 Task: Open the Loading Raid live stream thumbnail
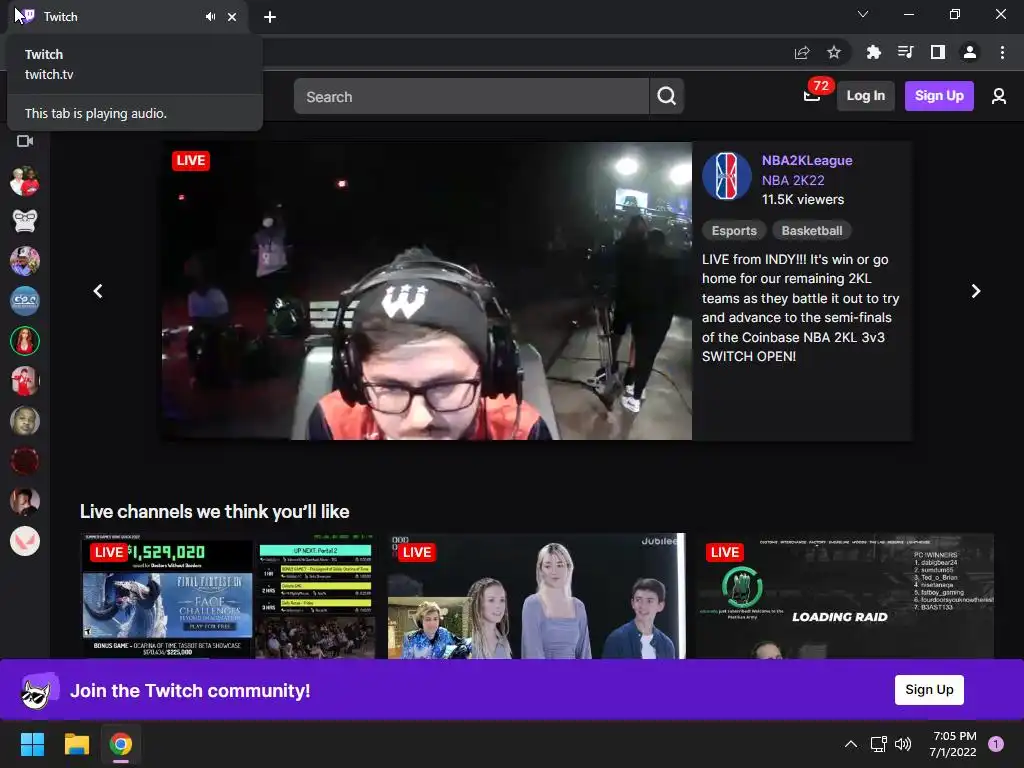point(844,596)
